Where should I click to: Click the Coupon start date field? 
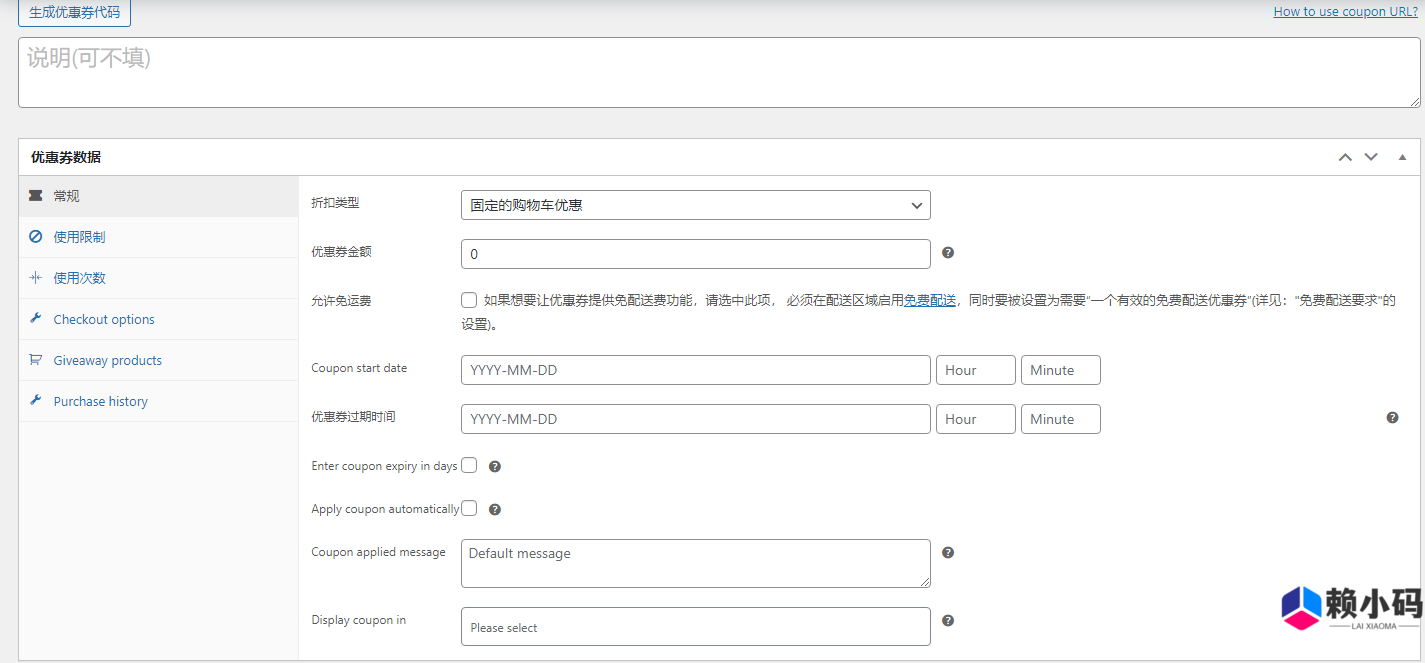click(695, 370)
